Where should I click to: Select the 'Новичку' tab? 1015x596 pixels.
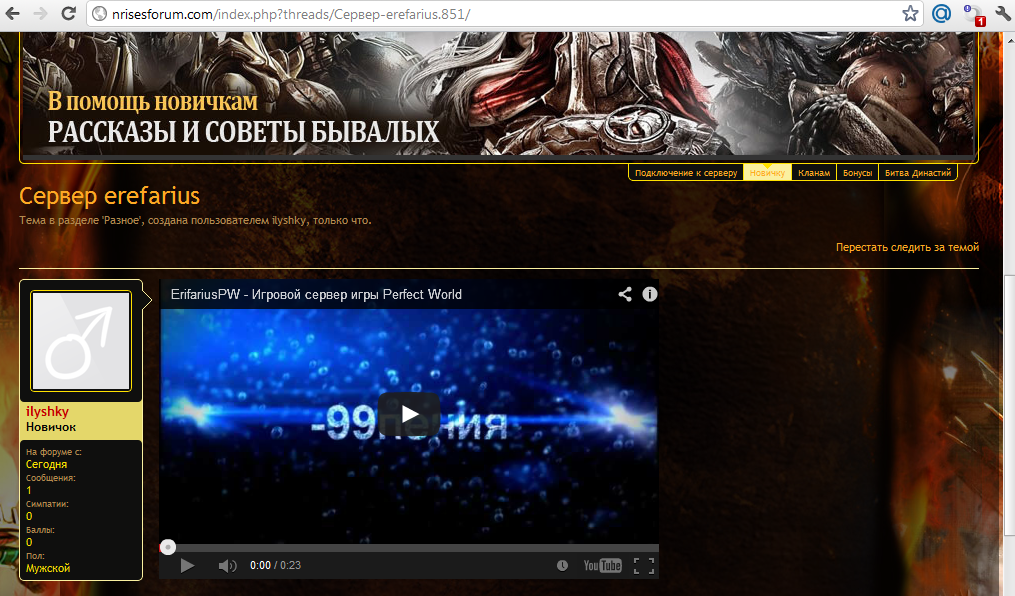point(767,173)
